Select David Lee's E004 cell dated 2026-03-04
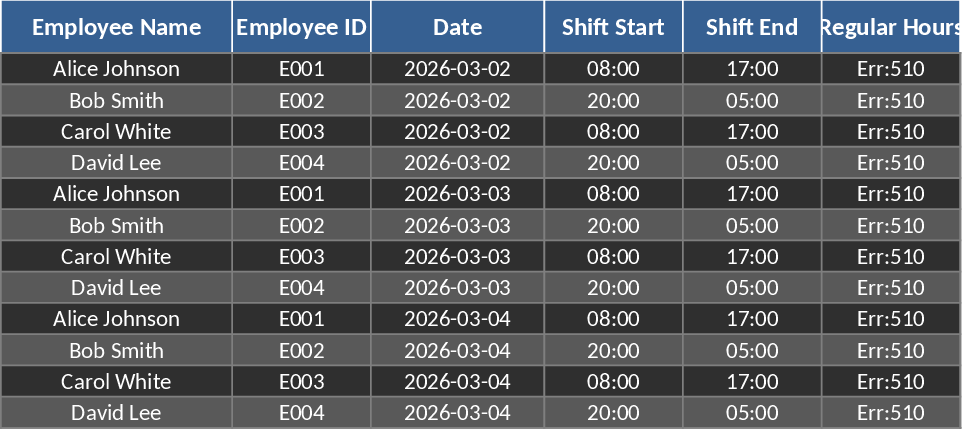962x429 pixels. (301, 412)
